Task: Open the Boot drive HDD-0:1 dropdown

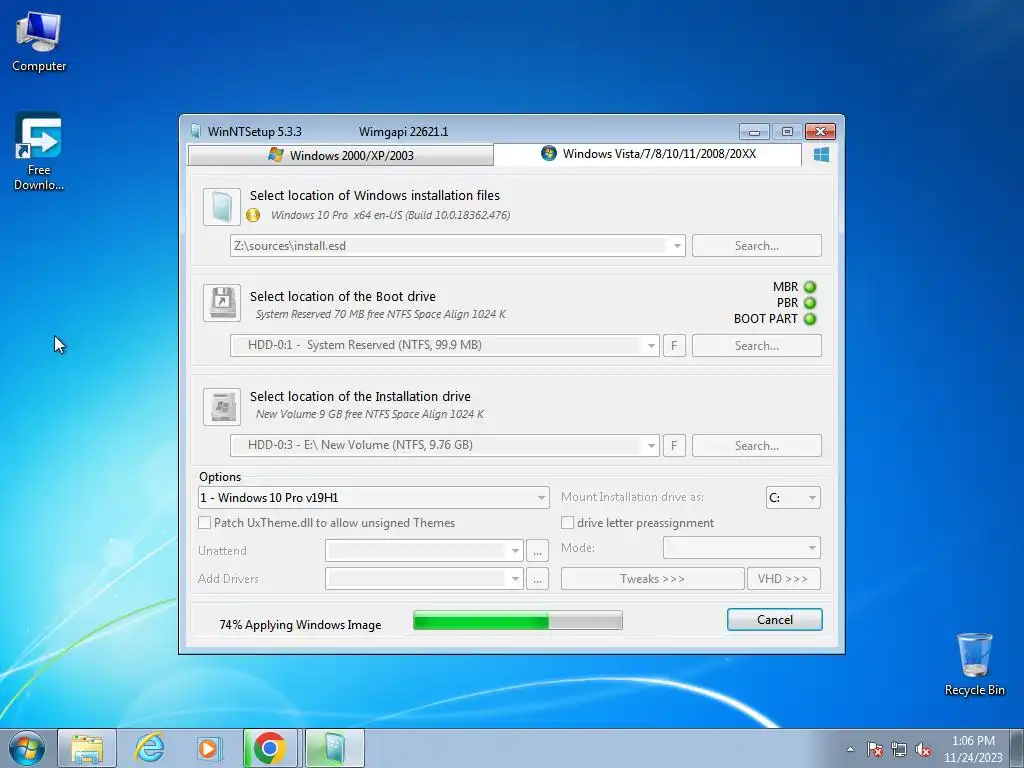Action: [x=651, y=345]
